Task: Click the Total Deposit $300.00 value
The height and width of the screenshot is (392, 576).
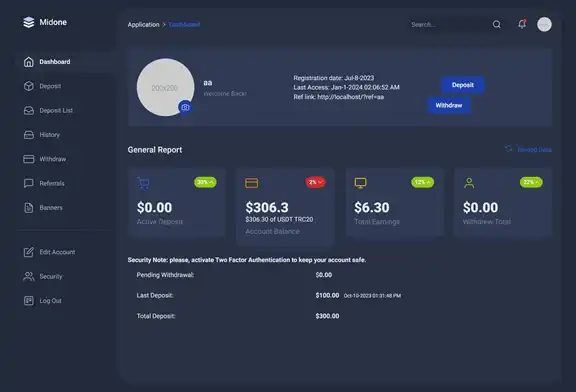Action: coord(327,316)
